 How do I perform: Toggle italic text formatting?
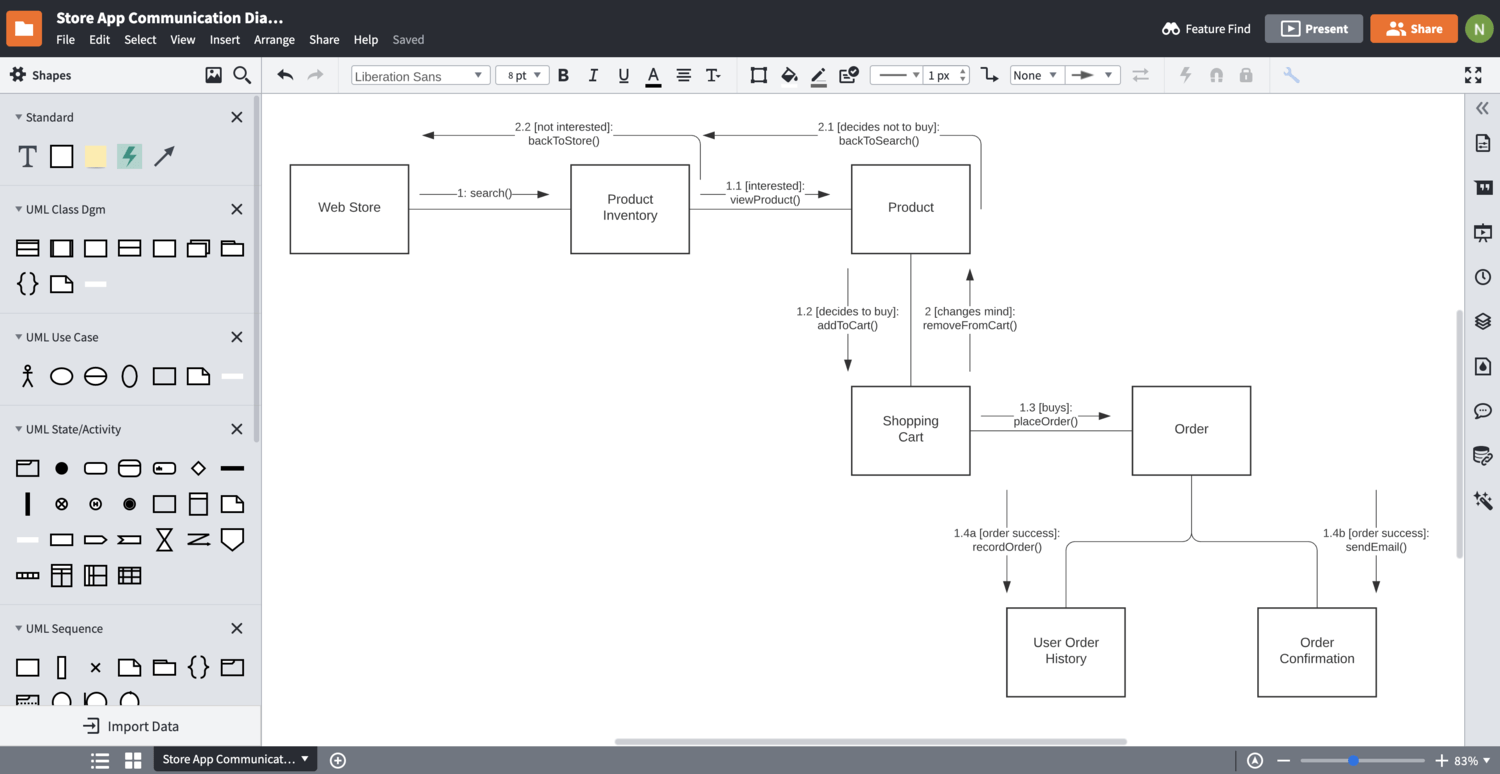[x=593, y=74]
